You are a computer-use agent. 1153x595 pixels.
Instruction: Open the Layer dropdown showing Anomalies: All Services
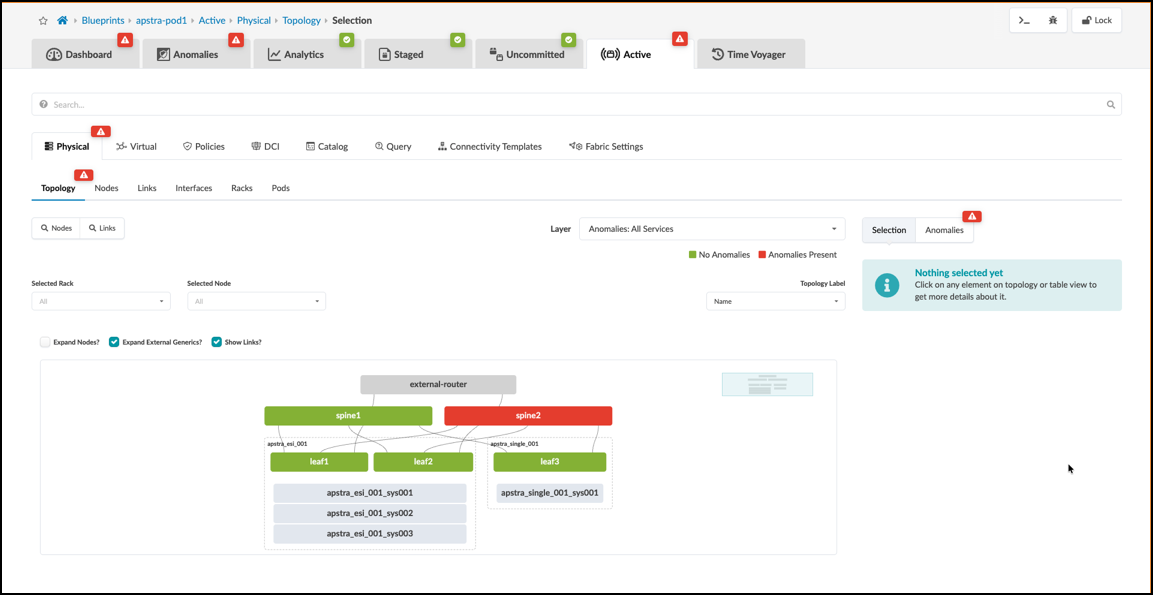click(712, 229)
